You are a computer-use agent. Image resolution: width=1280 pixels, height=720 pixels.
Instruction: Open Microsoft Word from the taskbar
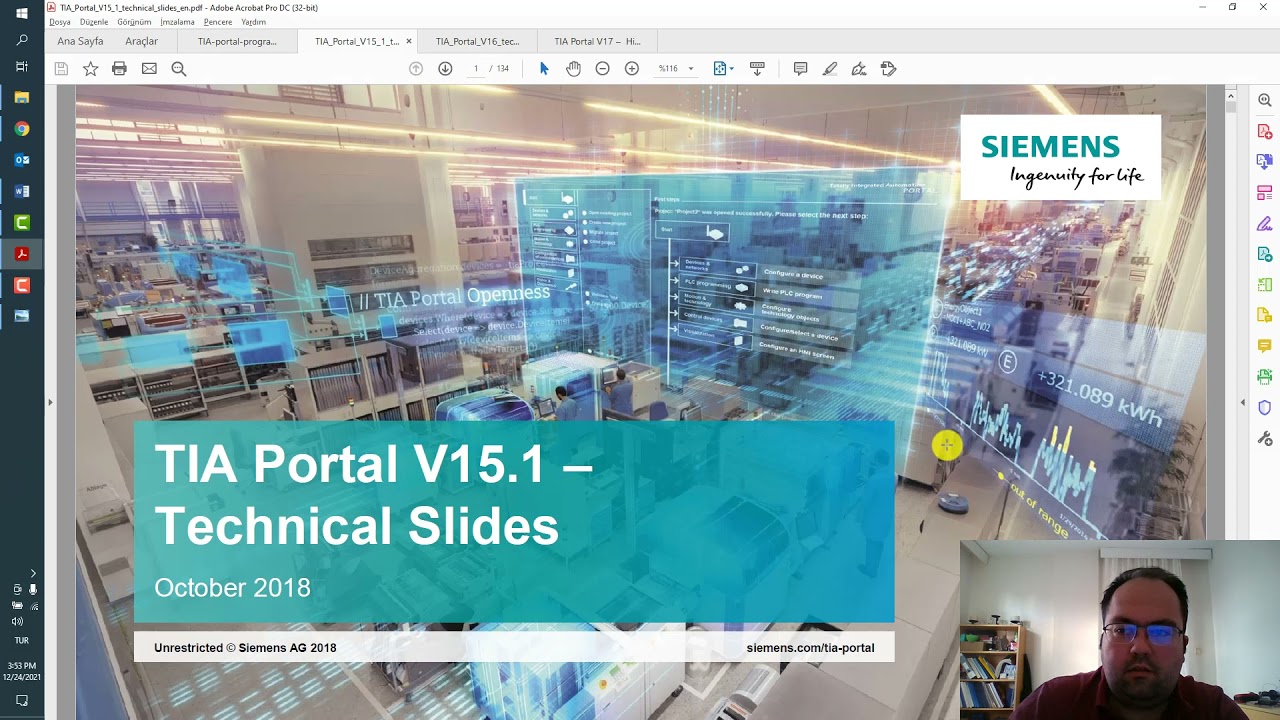(x=22, y=191)
